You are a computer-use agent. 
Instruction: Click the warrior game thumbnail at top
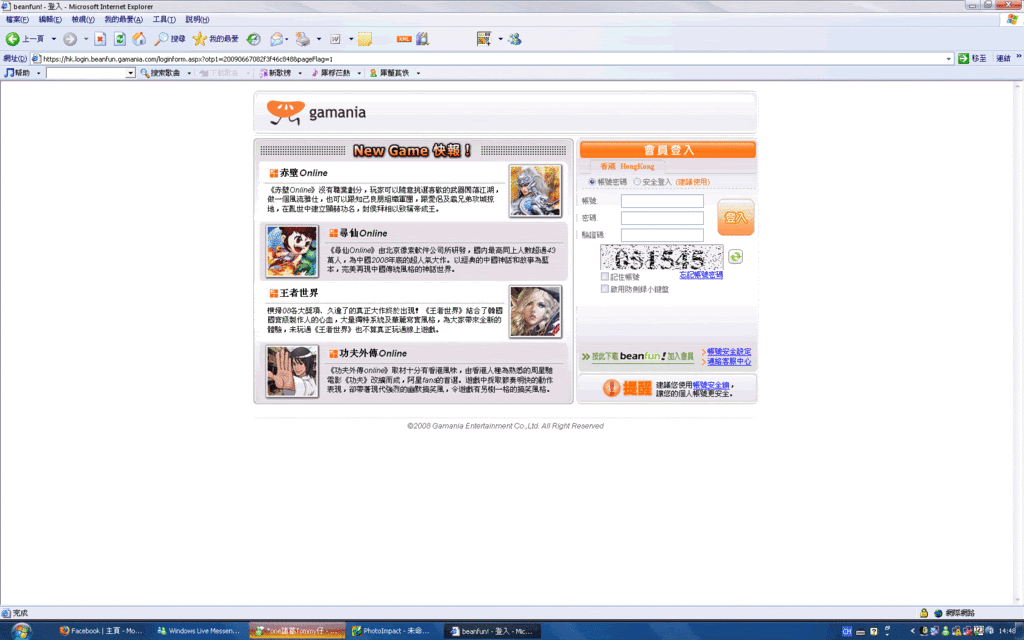coord(535,191)
